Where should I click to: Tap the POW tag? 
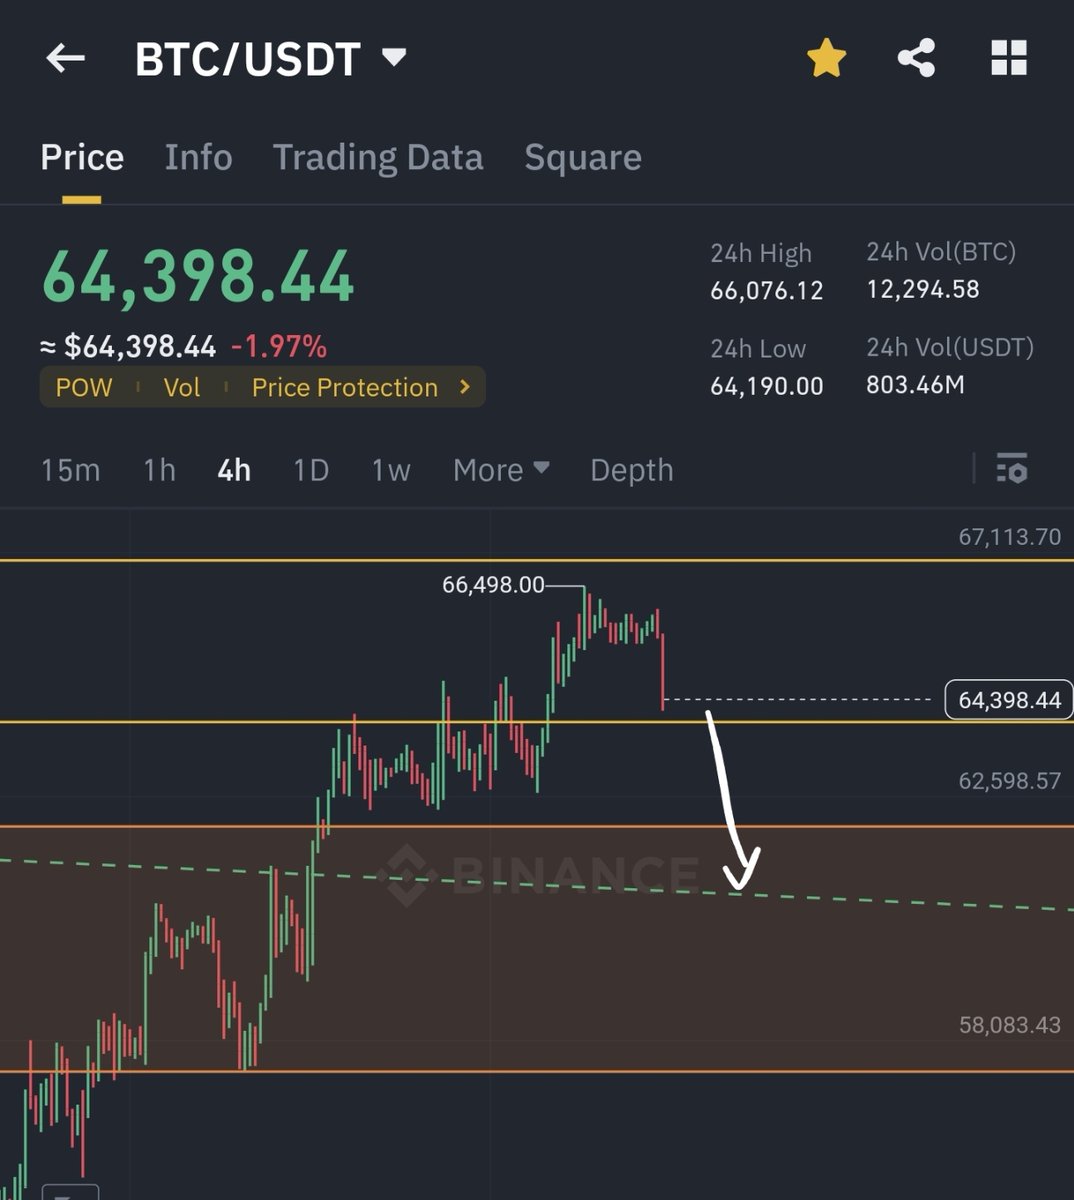[84, 387]
